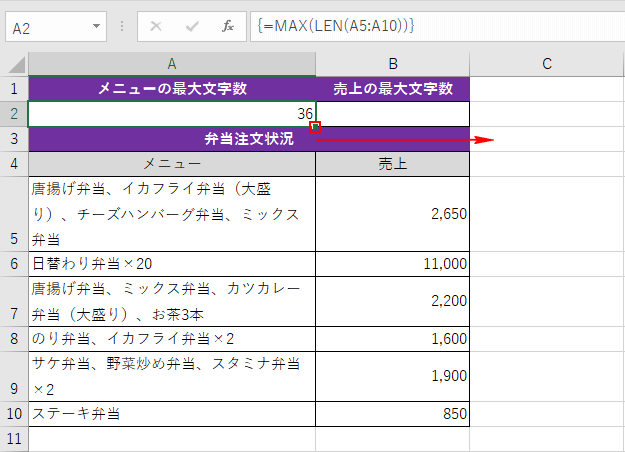Select row 8 header
The image size is (625, 452).
click(14, 339)
